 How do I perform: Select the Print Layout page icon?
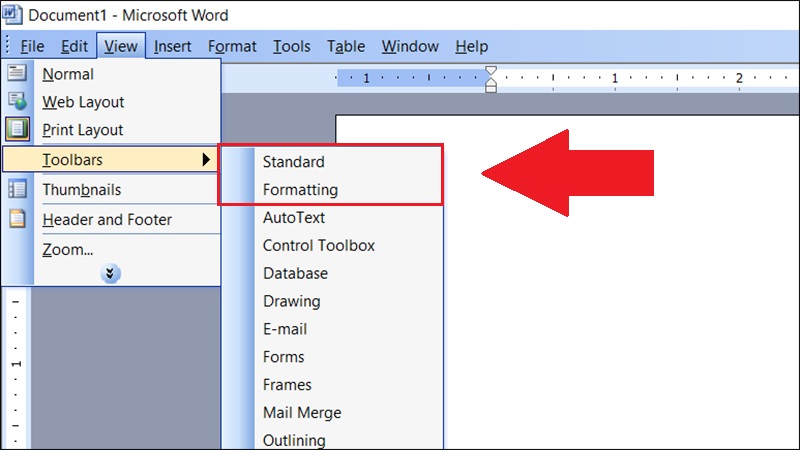17,129
